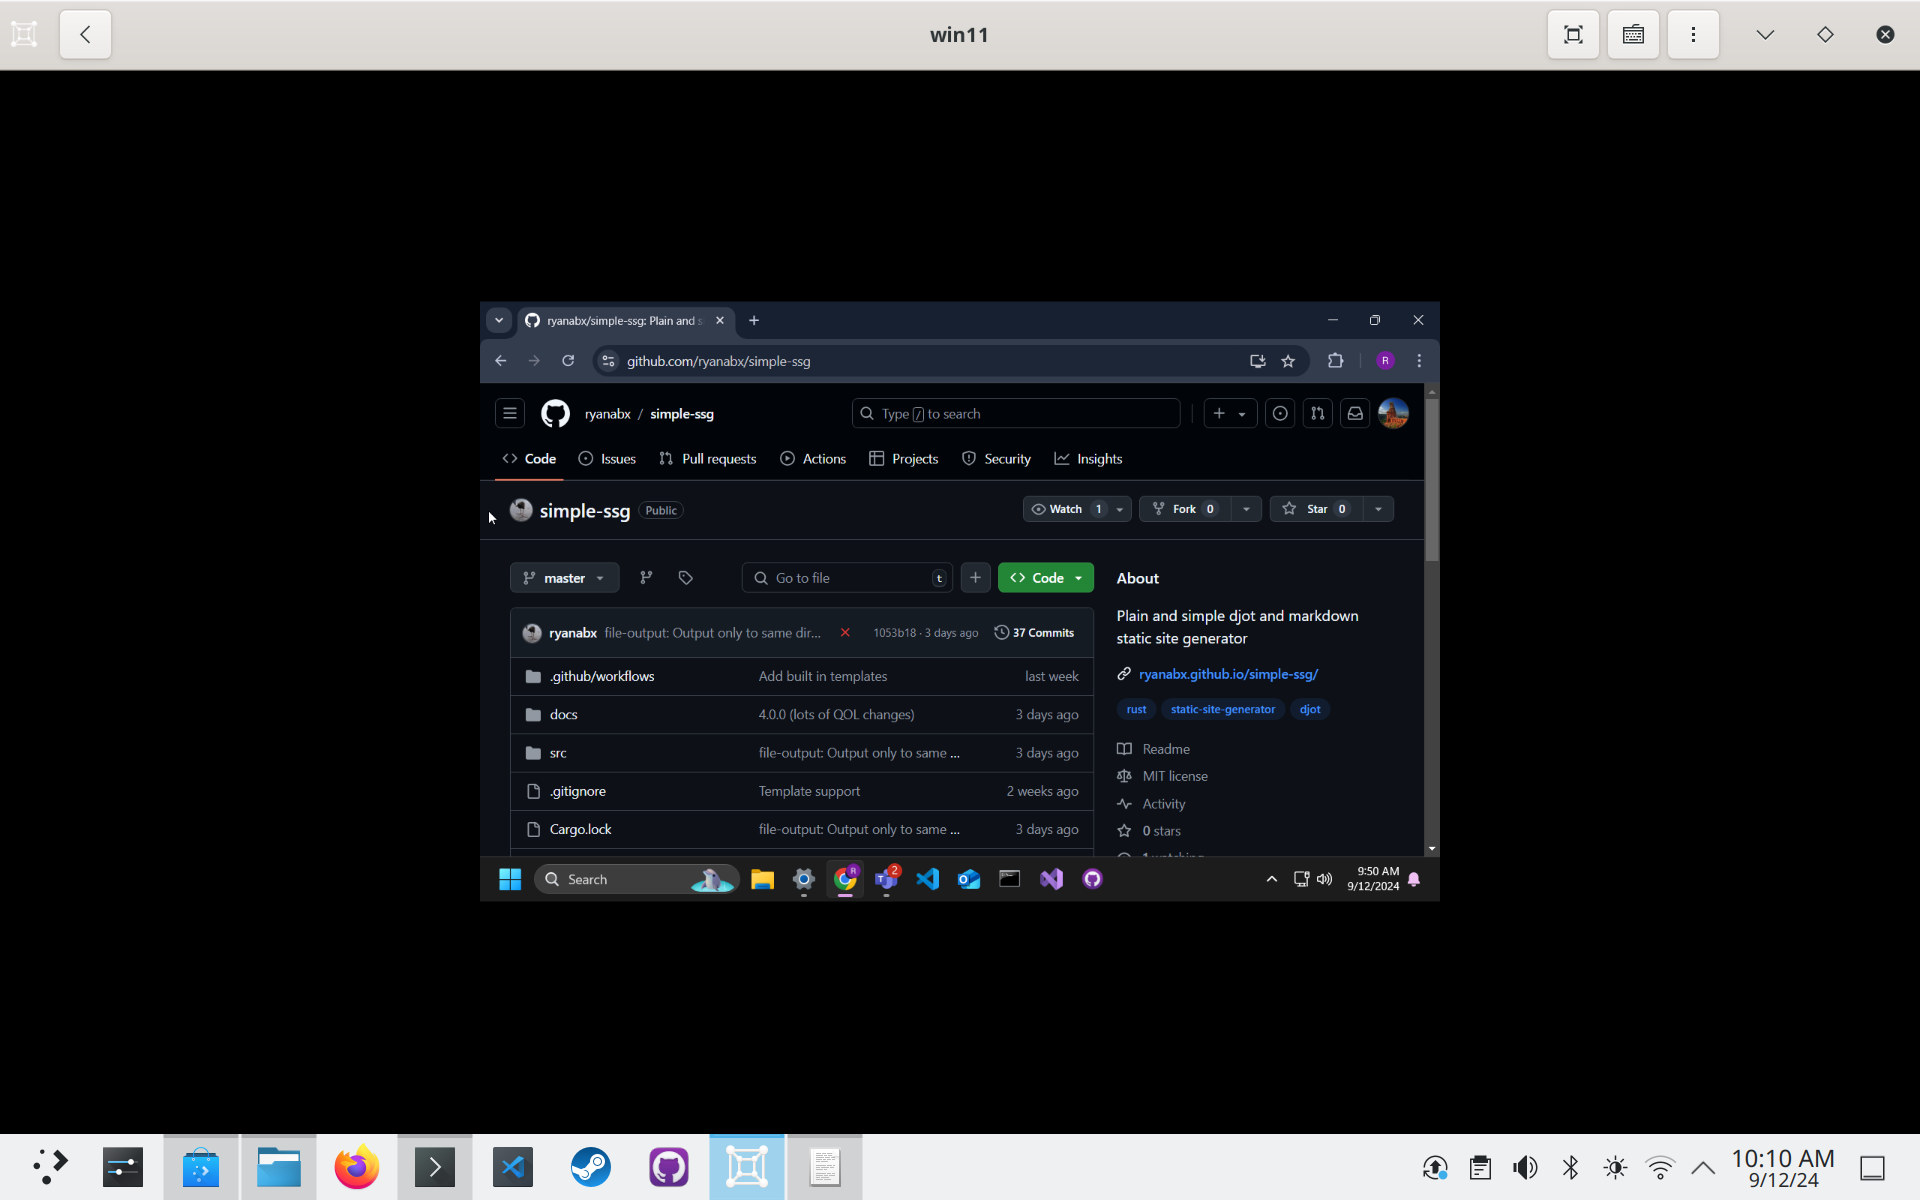Screen dimensions: 1920x1200
Task: Open 37 Commits history link
Action: pos(1034,633)
